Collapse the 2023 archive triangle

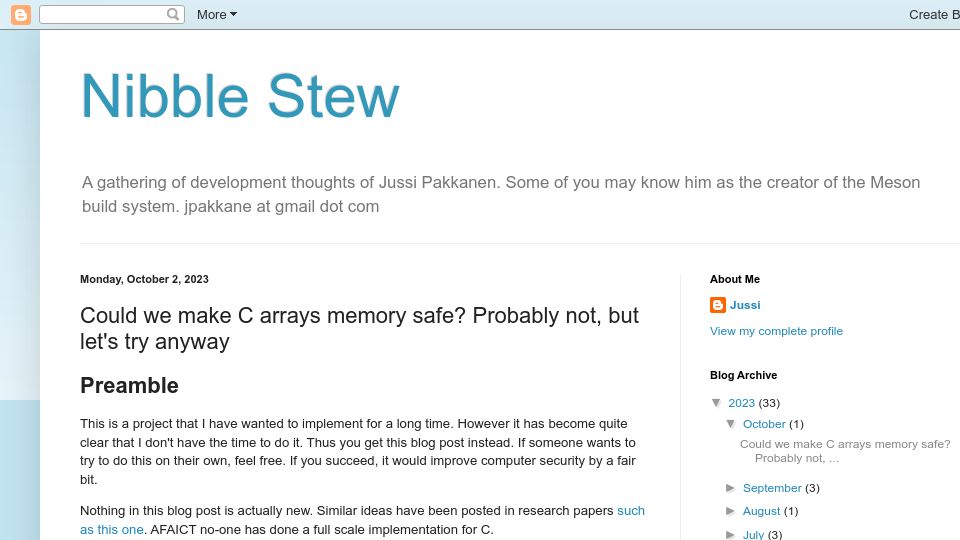716,403
